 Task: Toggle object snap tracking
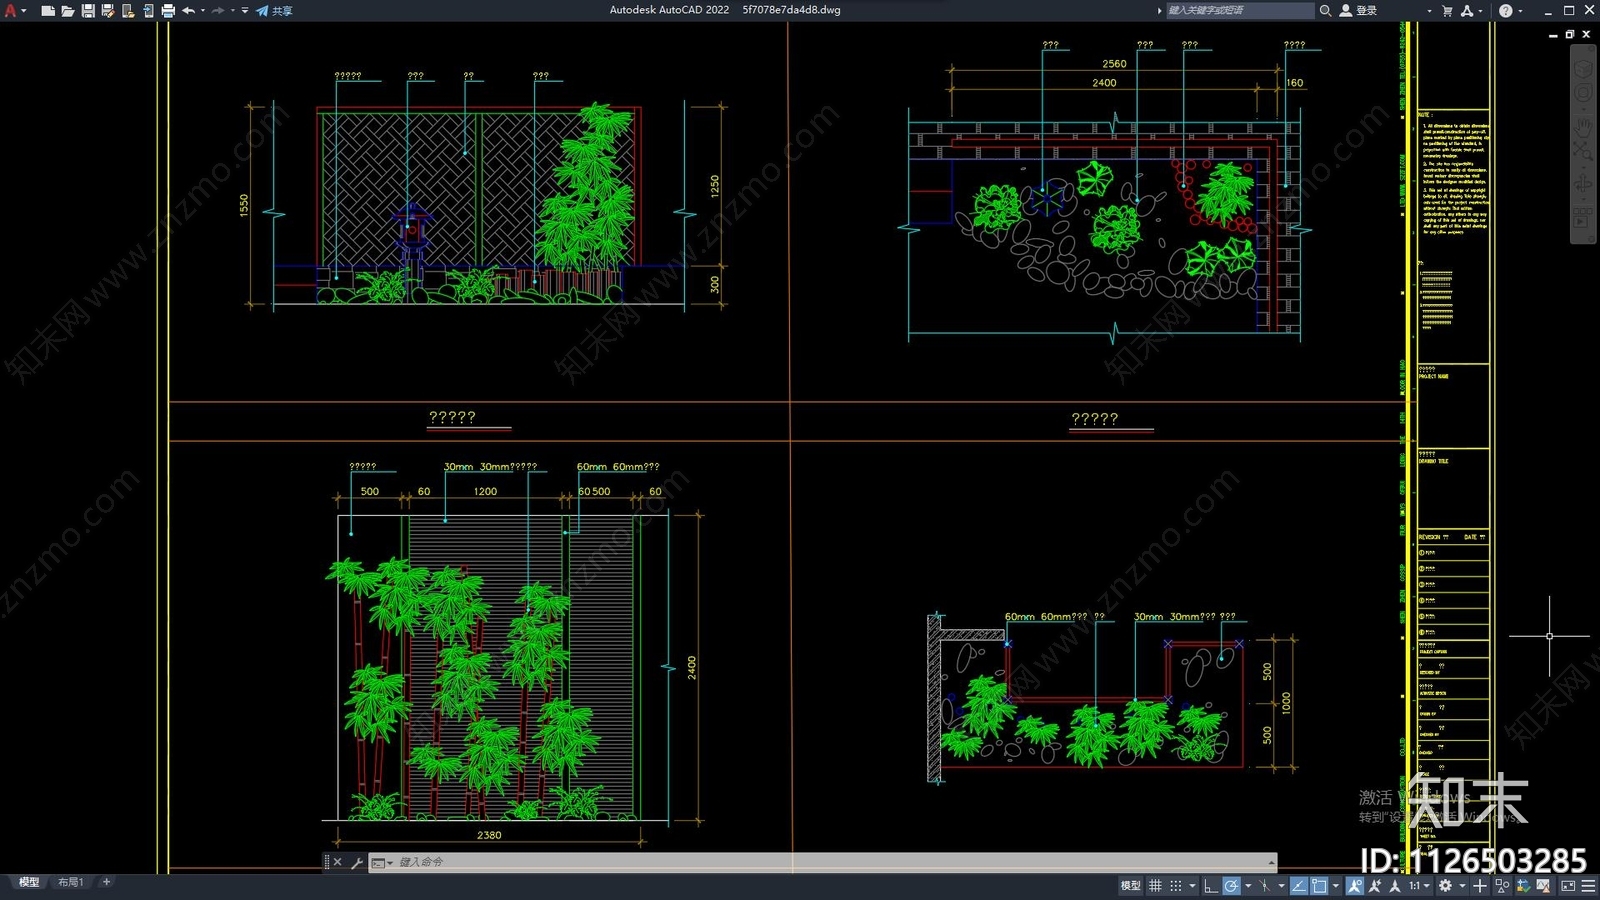point(1299,886)
